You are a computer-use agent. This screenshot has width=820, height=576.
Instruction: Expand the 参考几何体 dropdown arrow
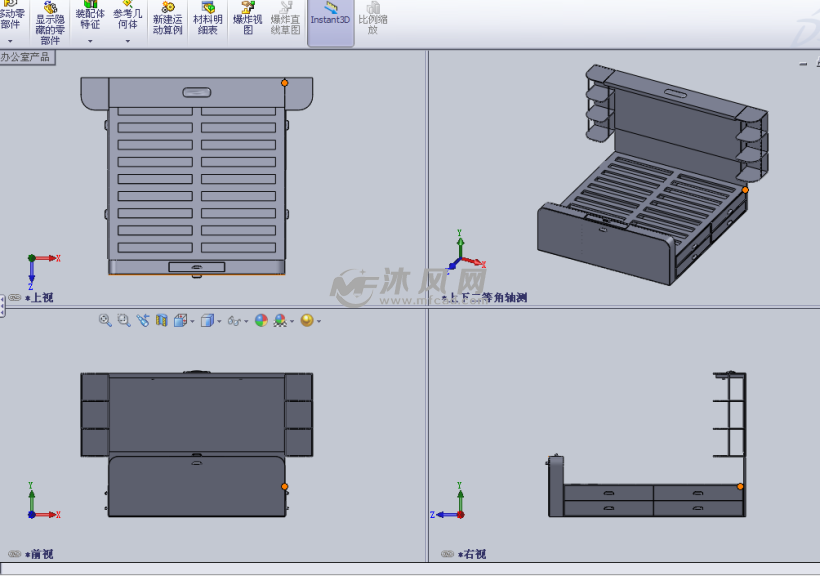pos(127,41)
